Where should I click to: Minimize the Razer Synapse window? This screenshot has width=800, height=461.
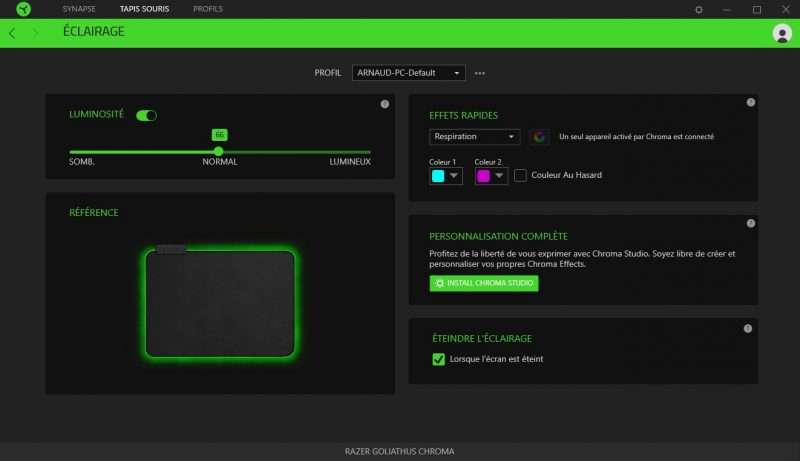coord(727,9)
